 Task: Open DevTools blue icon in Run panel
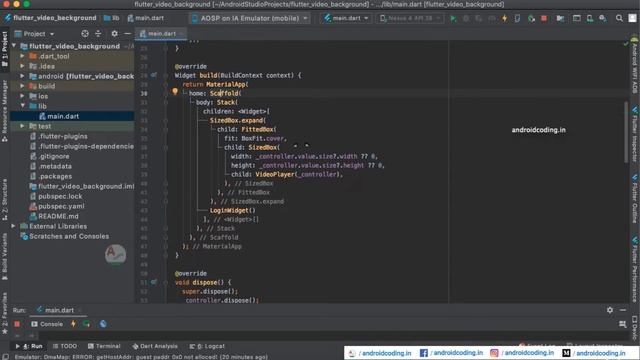point(103,324)
